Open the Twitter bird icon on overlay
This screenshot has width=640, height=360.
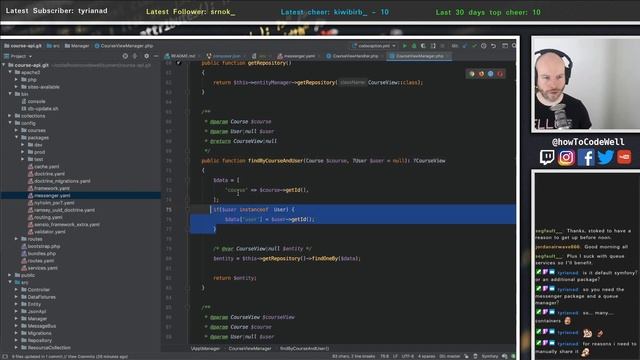605,157
